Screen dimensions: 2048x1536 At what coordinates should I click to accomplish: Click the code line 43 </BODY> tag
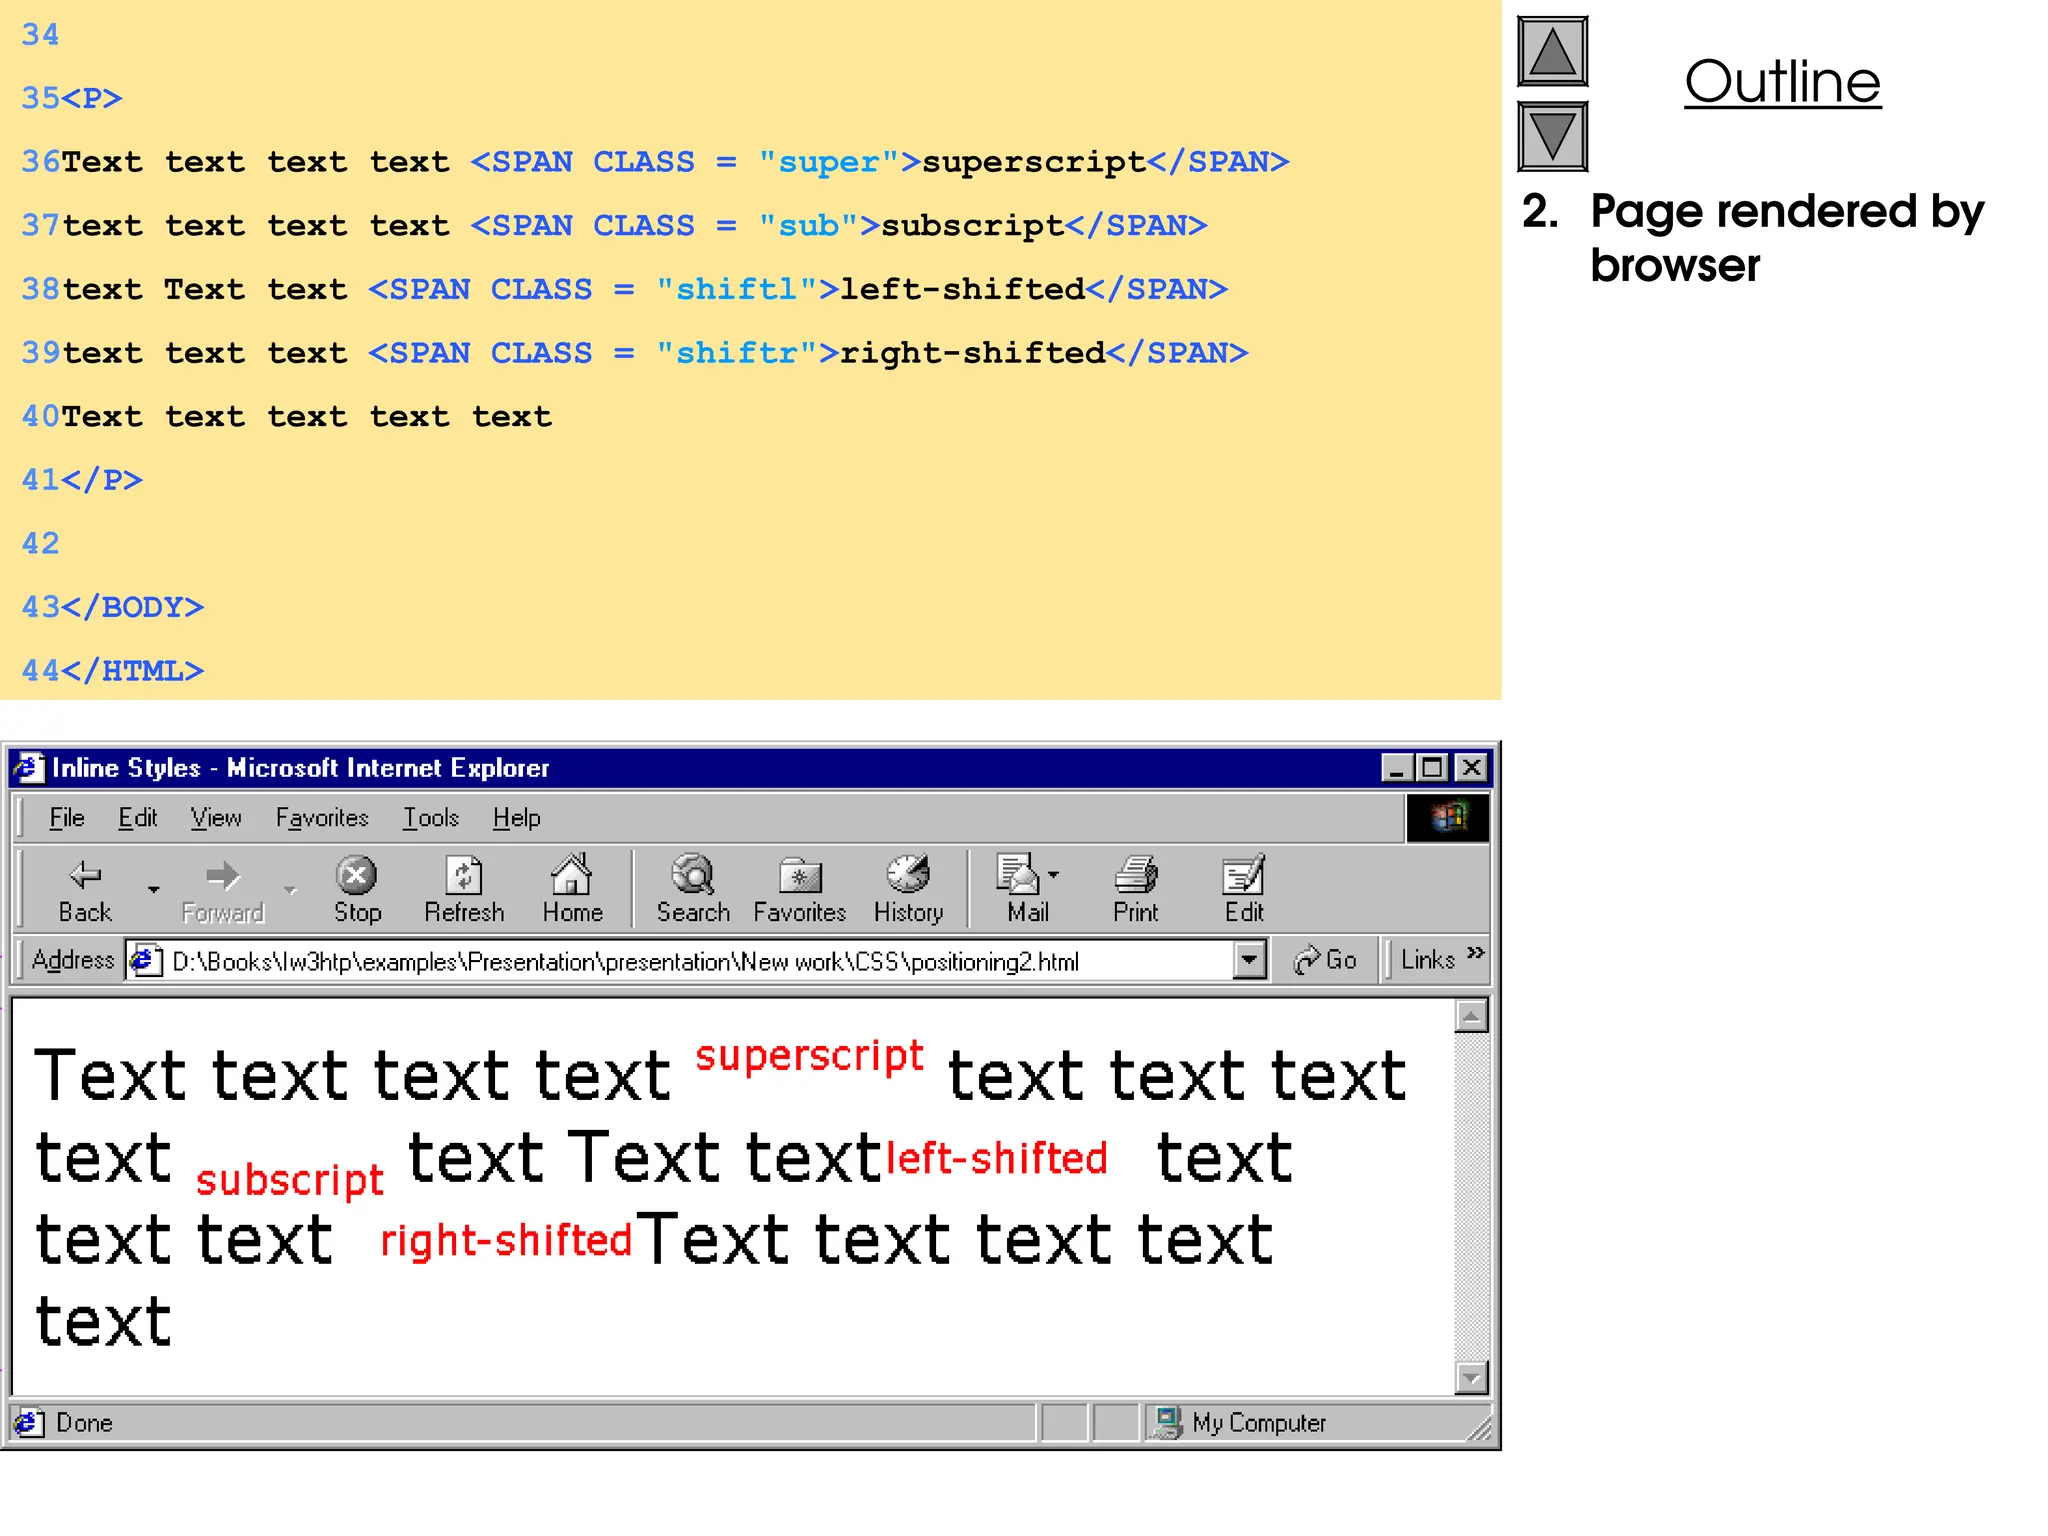pyautogui.click(x=132, y=607)
